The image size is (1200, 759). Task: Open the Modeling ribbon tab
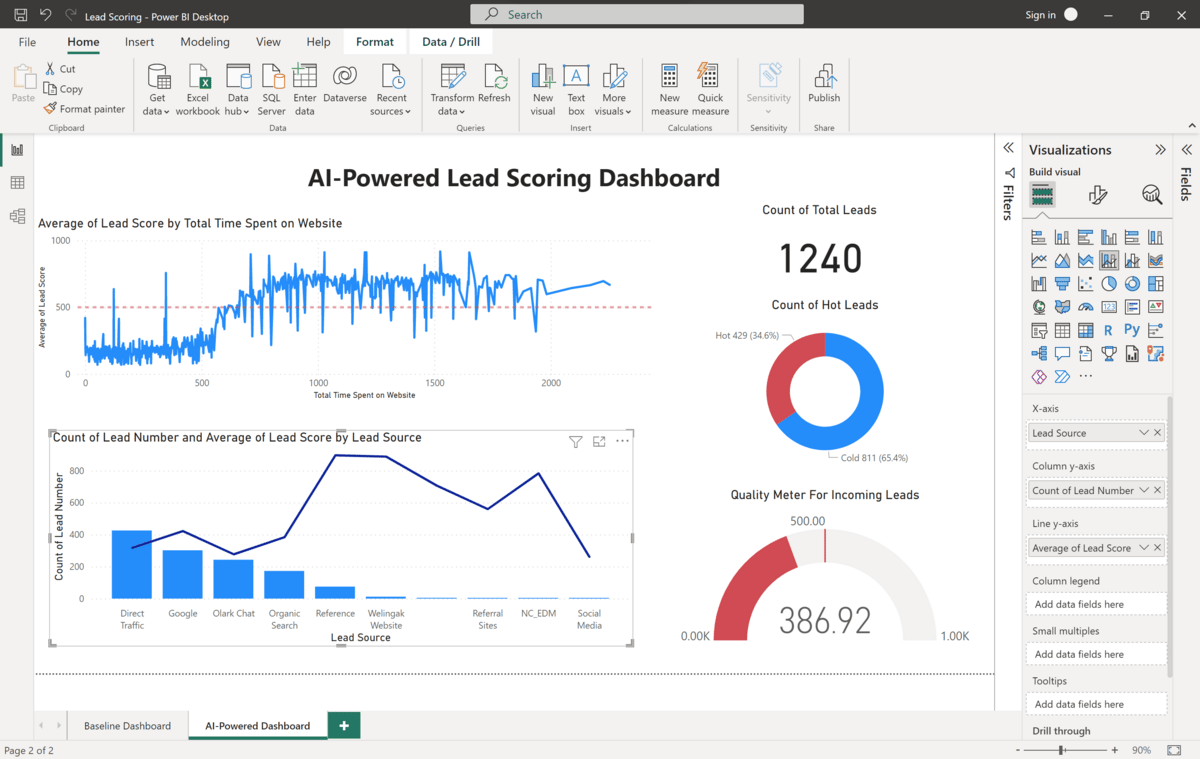tap(205, 42)
